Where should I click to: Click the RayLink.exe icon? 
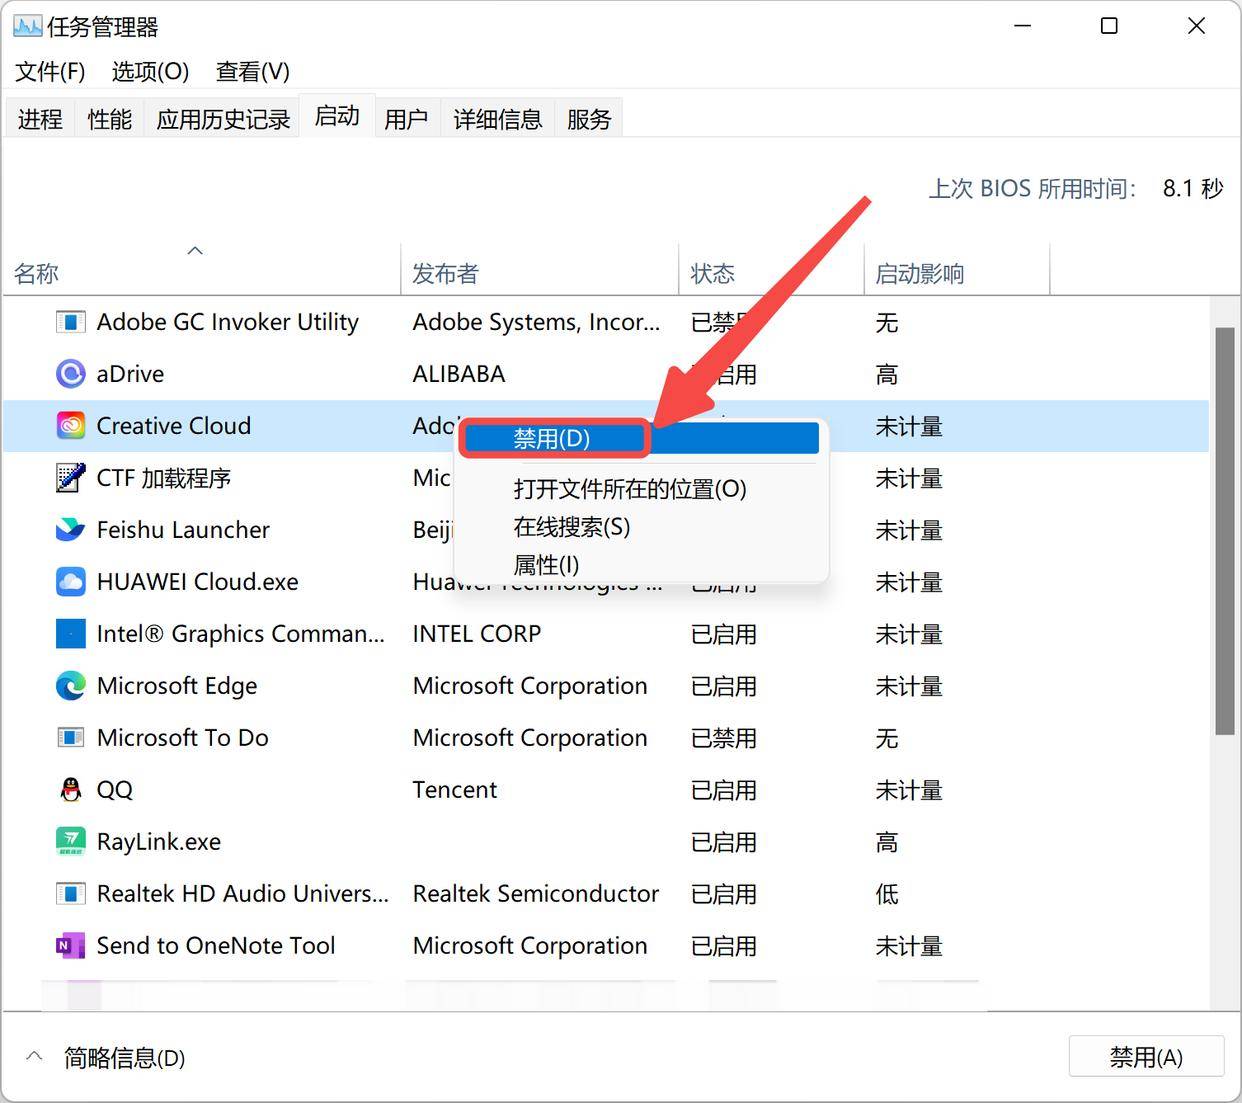pos(70,842)
